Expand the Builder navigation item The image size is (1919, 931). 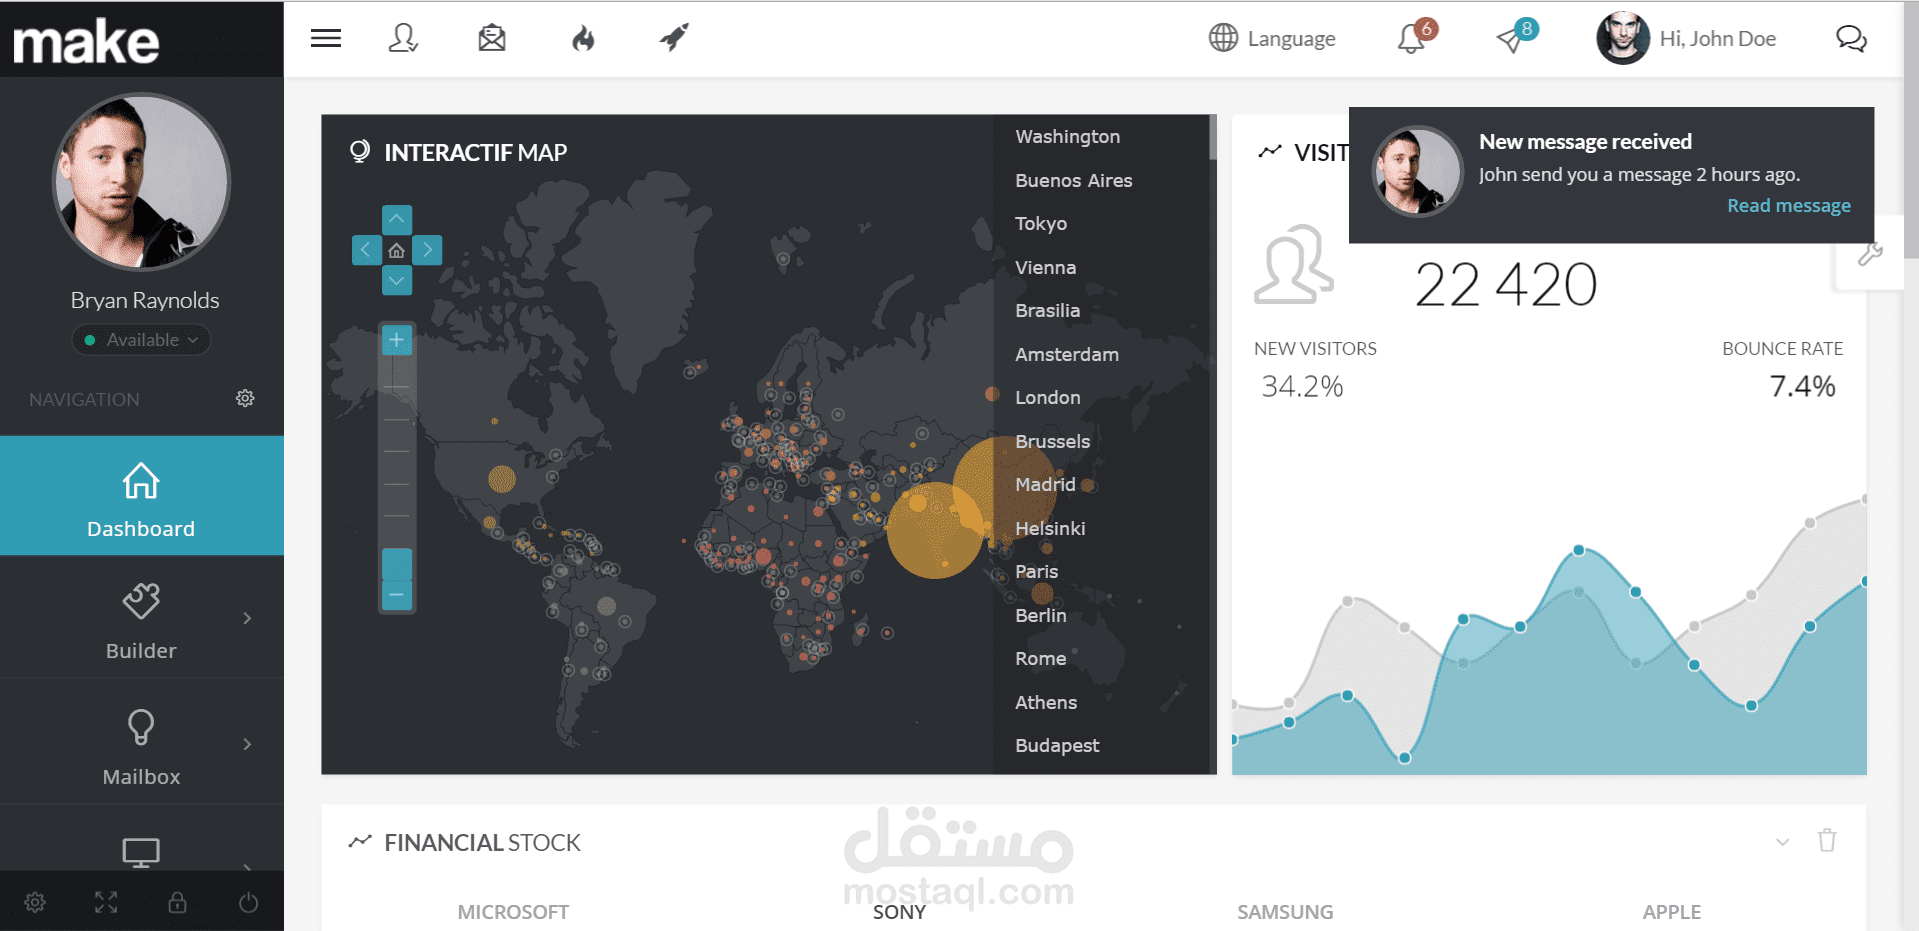click(x=141, y=618)
